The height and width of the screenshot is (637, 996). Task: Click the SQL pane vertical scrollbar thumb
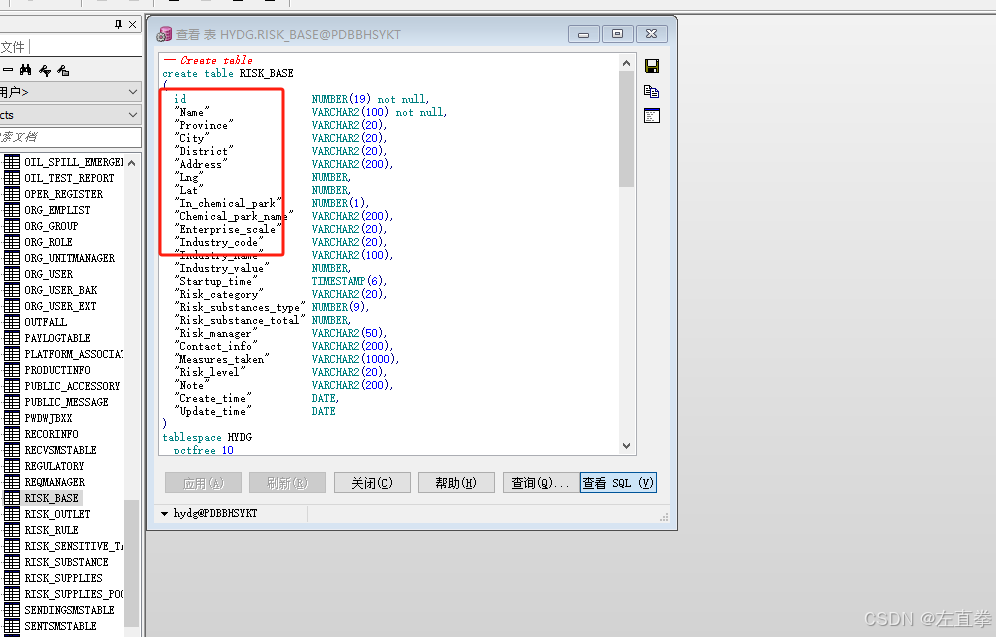(626, 129)
